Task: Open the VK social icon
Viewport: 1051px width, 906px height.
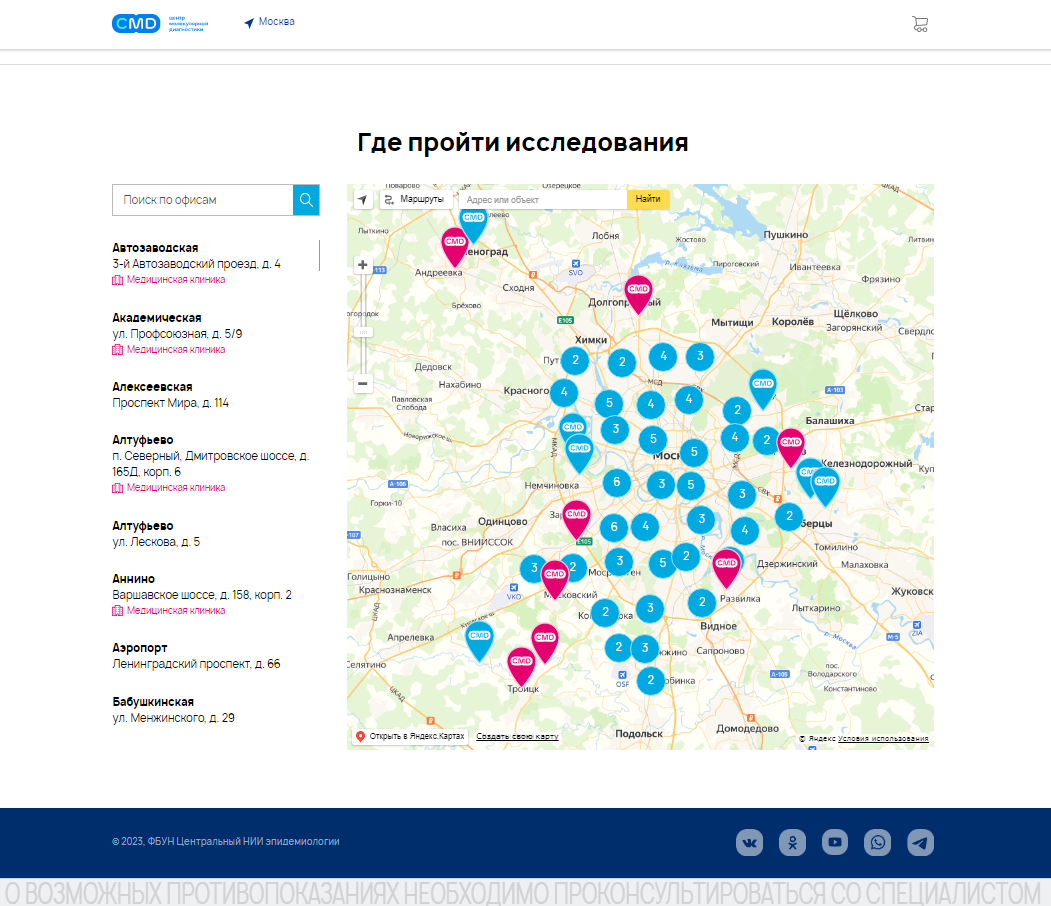Action: click(x=749, y=842)
